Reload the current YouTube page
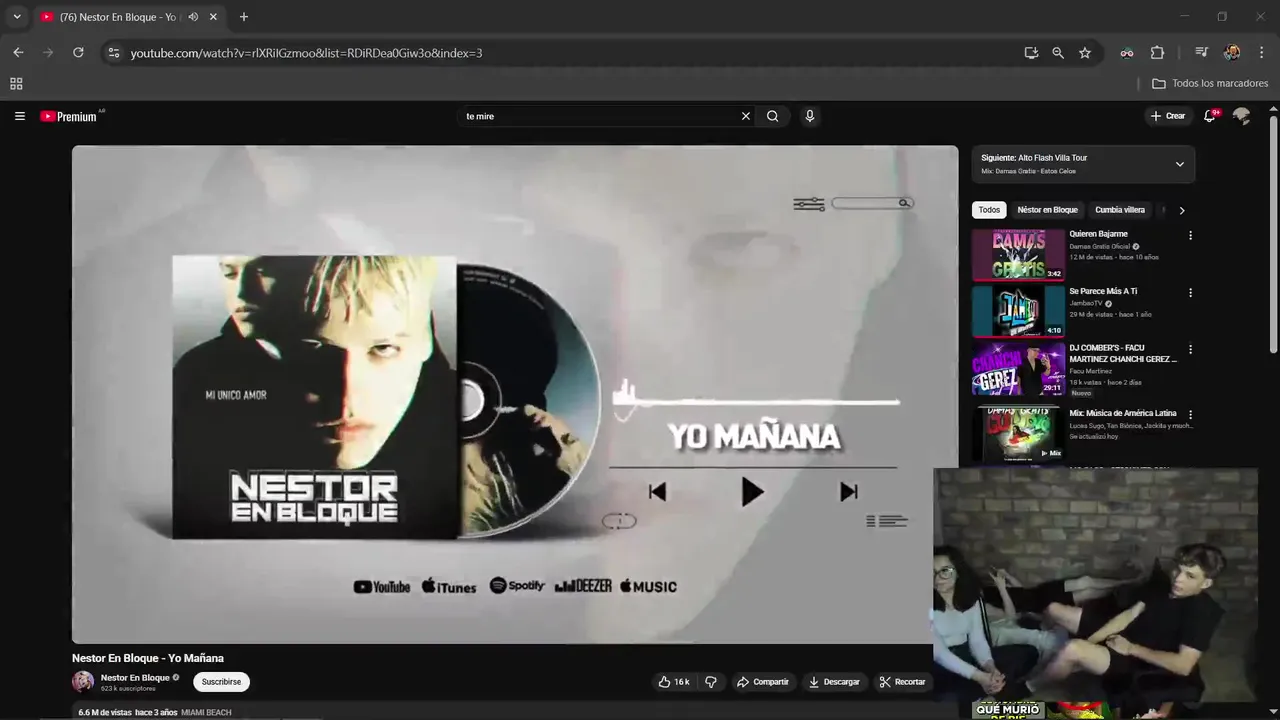Screen dimensions: 1280x720 (x=78, y=53)
